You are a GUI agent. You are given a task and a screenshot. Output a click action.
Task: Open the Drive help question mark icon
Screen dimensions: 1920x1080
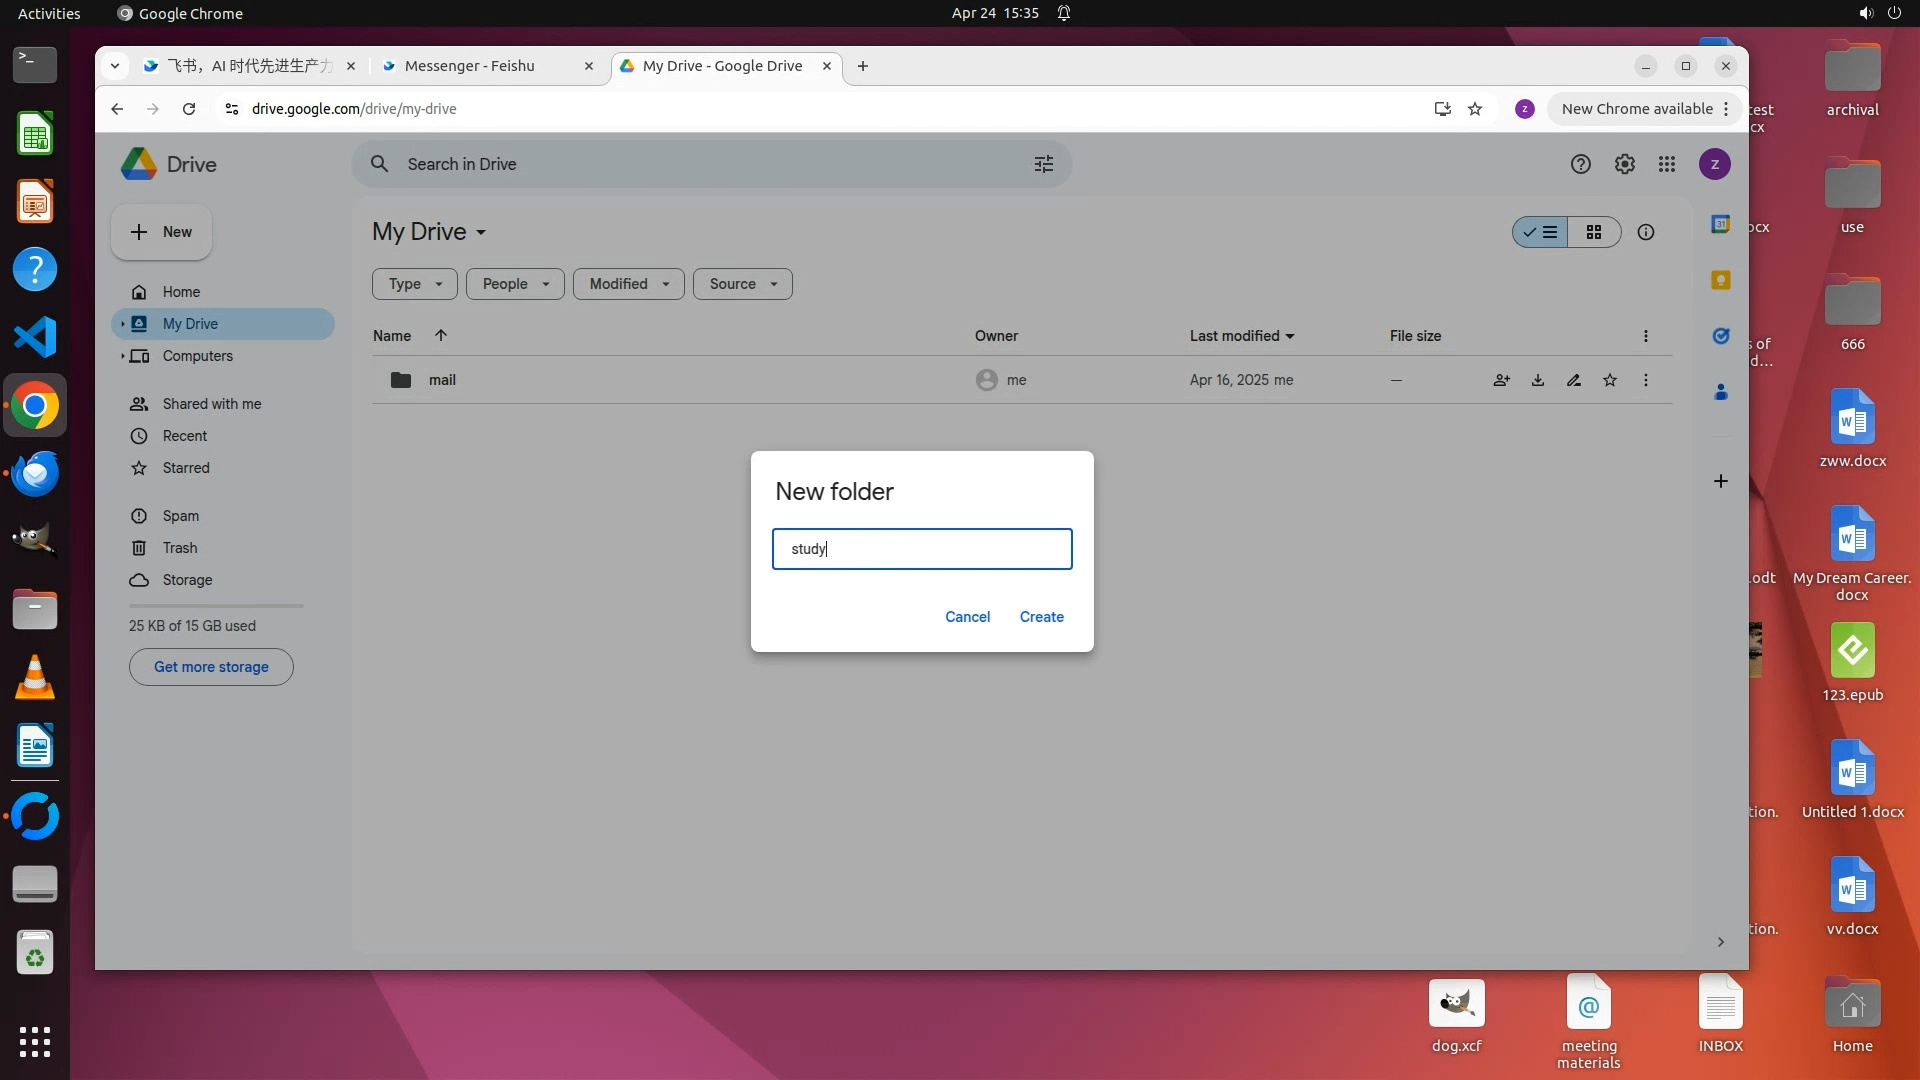[1580, 164]
